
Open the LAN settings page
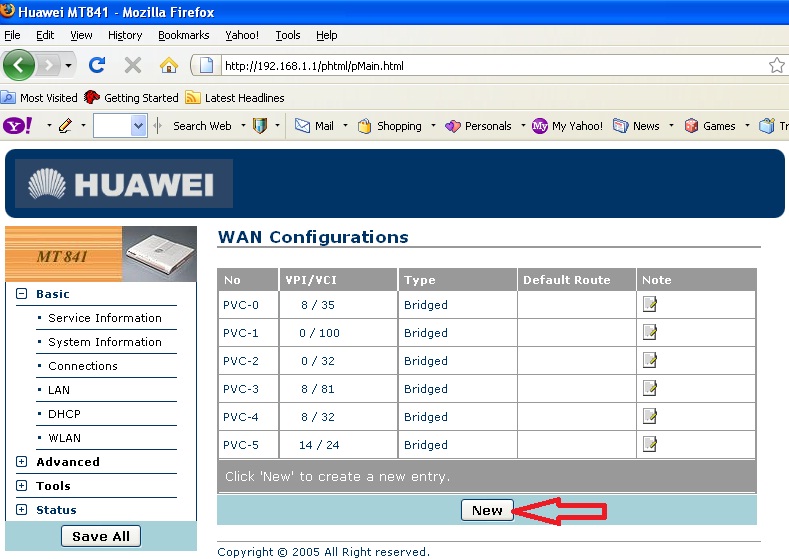(59, 390)
